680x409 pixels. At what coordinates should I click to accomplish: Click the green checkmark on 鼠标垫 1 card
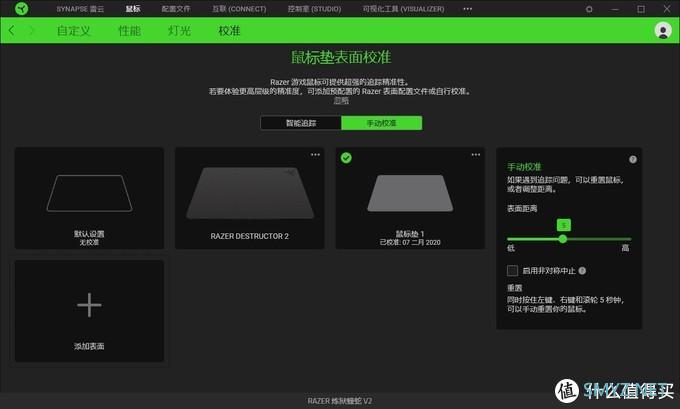pyautogui.click(x=346, y=158)
